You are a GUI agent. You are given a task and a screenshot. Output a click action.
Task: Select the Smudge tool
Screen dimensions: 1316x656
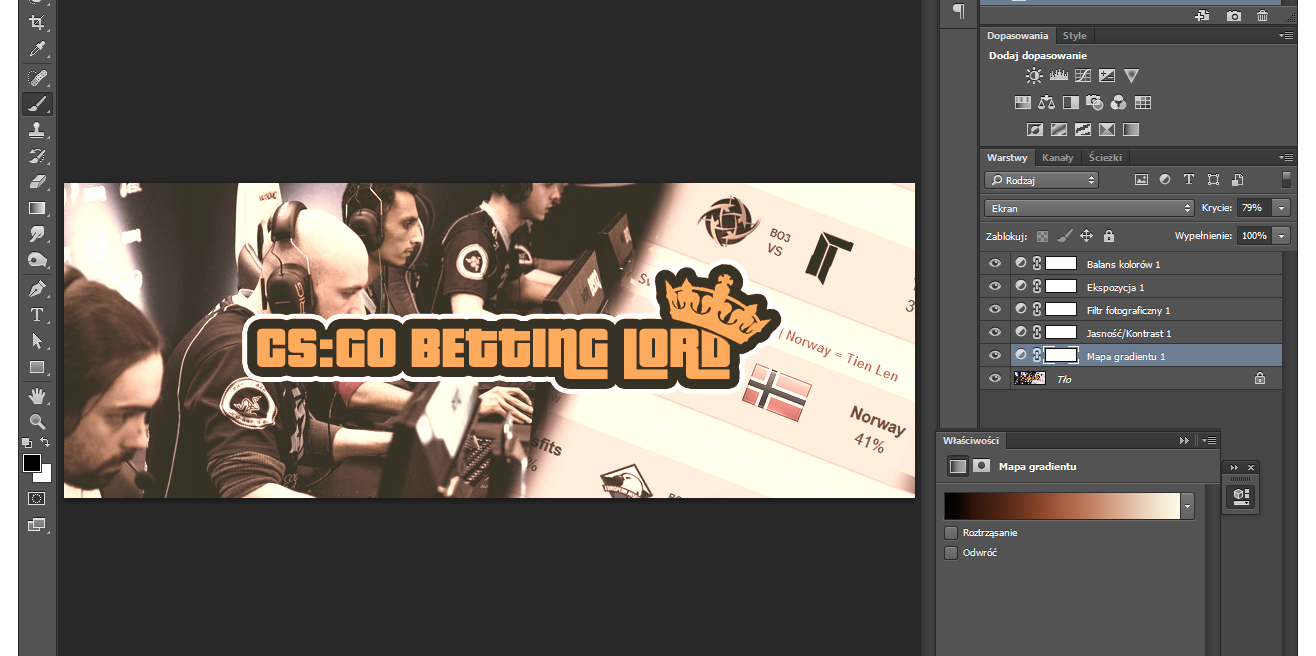point(37,234)
